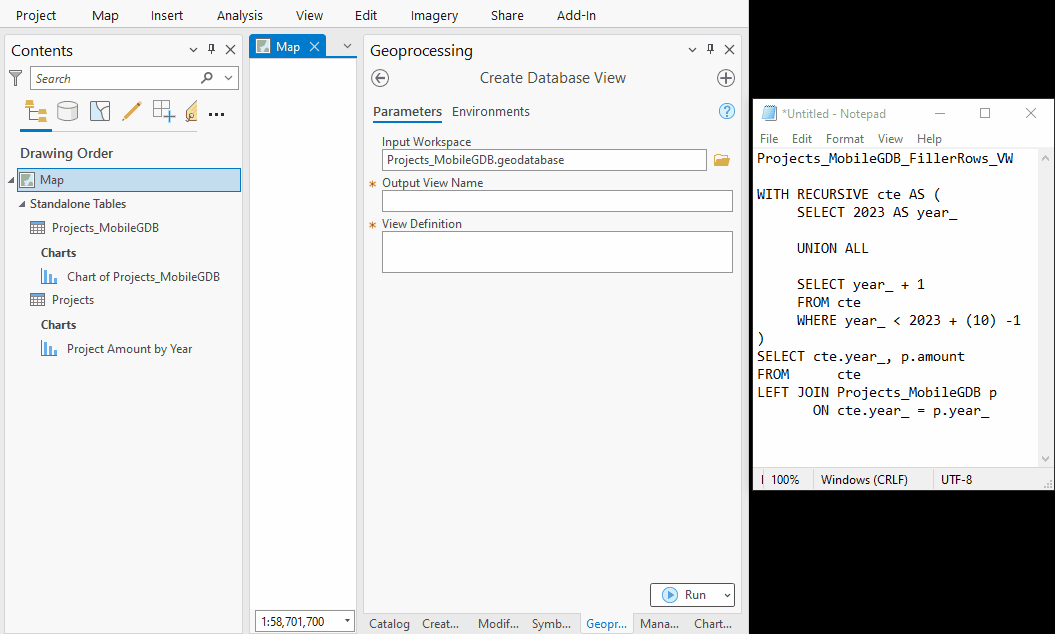Click the Output View Name field

tap(556, 200)
